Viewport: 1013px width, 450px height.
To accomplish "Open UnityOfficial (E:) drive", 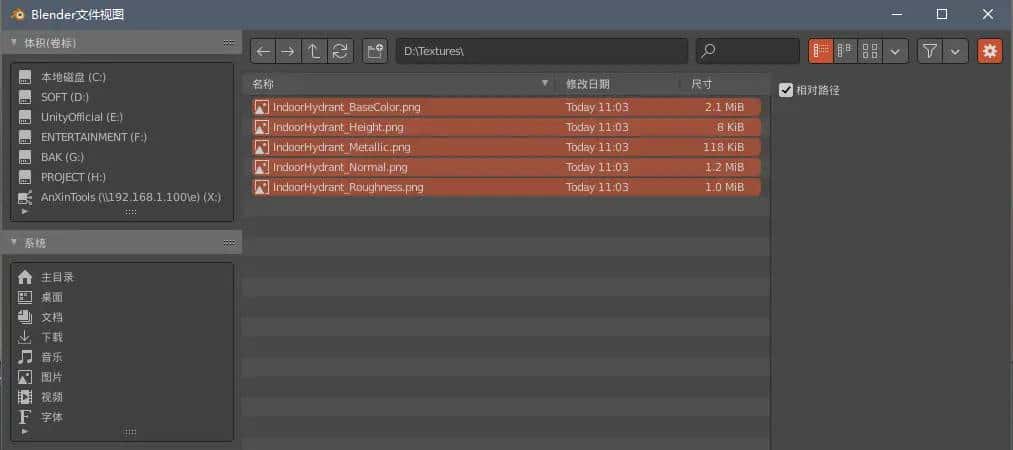I will coord(121,117).
